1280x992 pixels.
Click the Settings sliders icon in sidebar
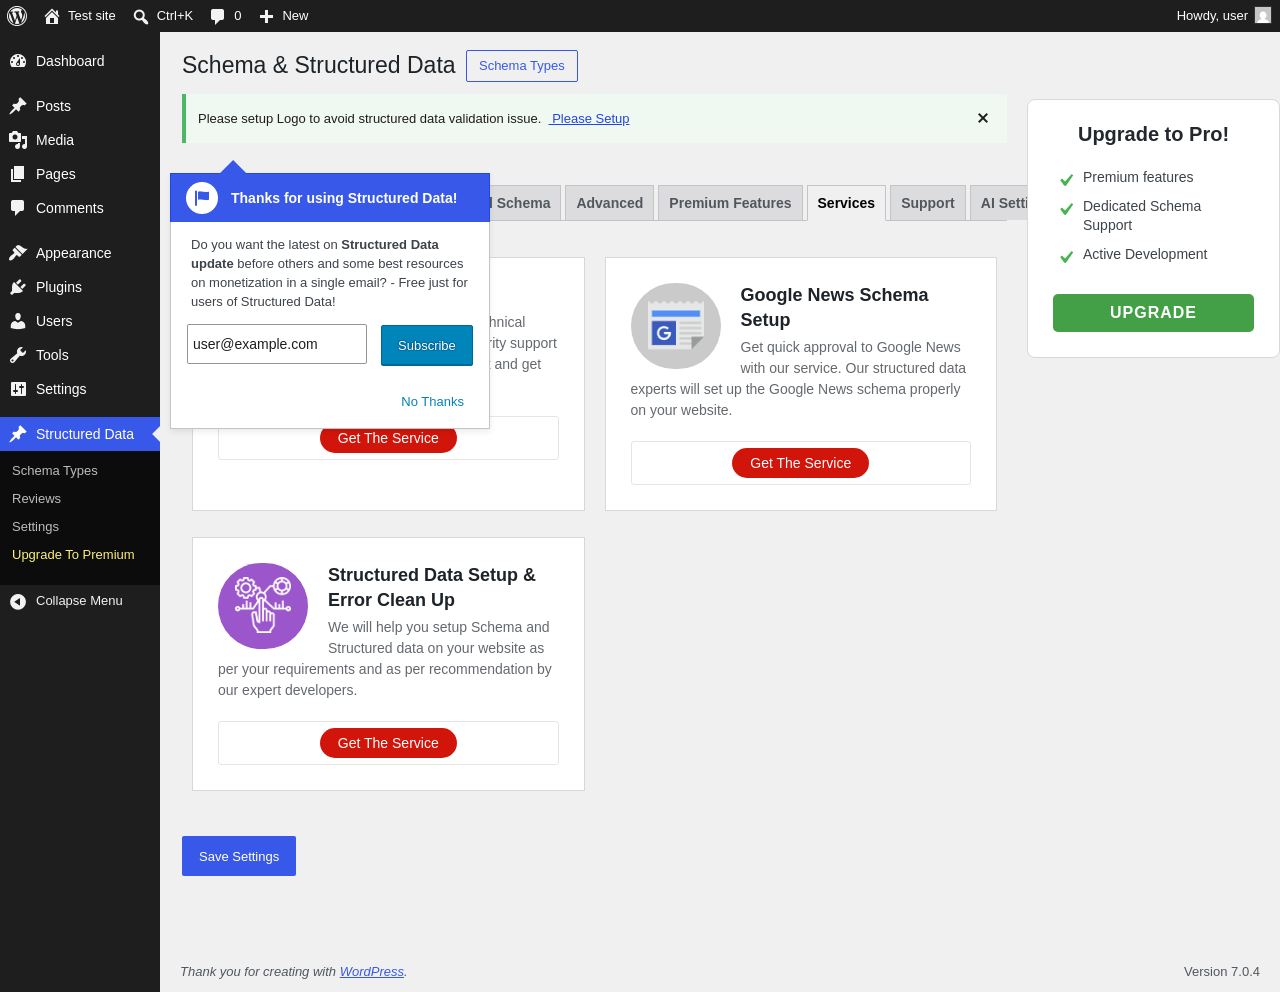coord(18,389)
